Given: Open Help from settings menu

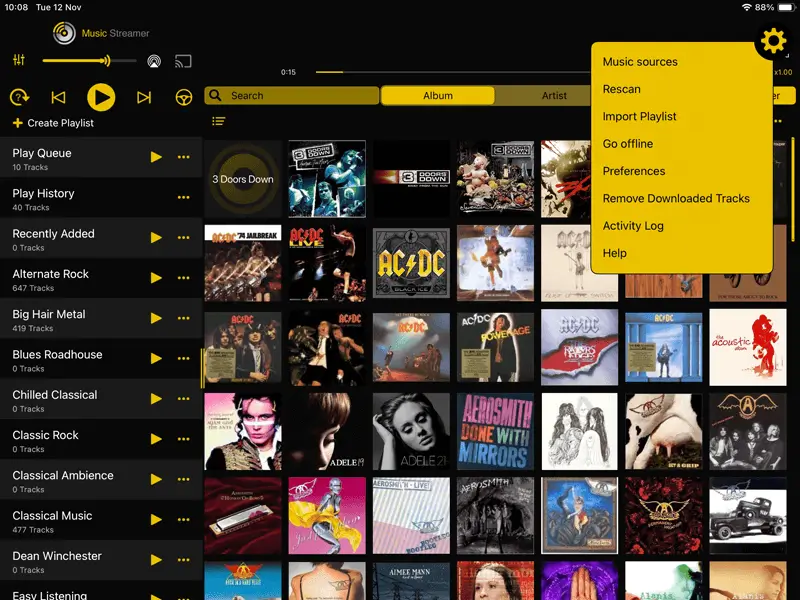Looking at the screenshot, I should click(x=614, y=253).
